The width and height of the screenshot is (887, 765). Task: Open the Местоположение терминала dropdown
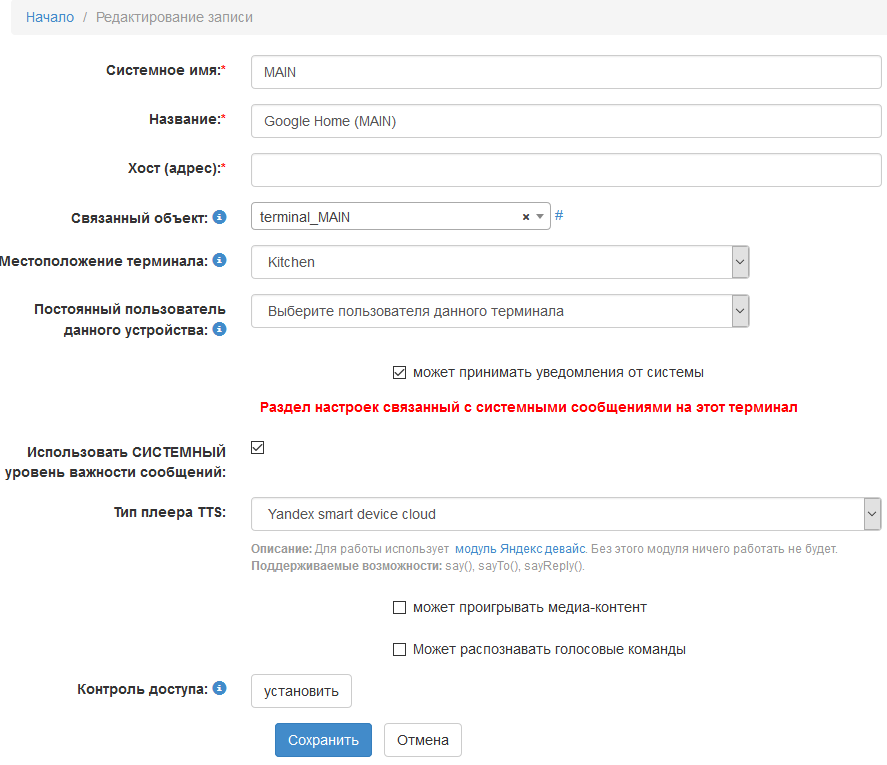[x=740, y=261]
